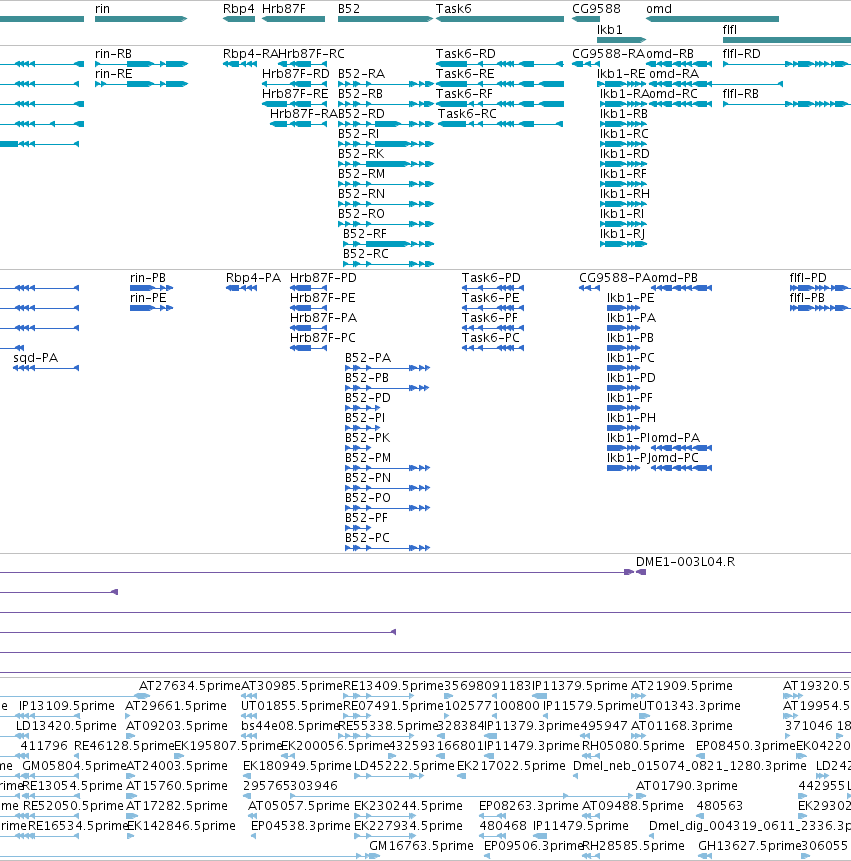This screenshot has height=861, width=851.
Task: Select transcript B52-RO
Action: coord(361,214)
